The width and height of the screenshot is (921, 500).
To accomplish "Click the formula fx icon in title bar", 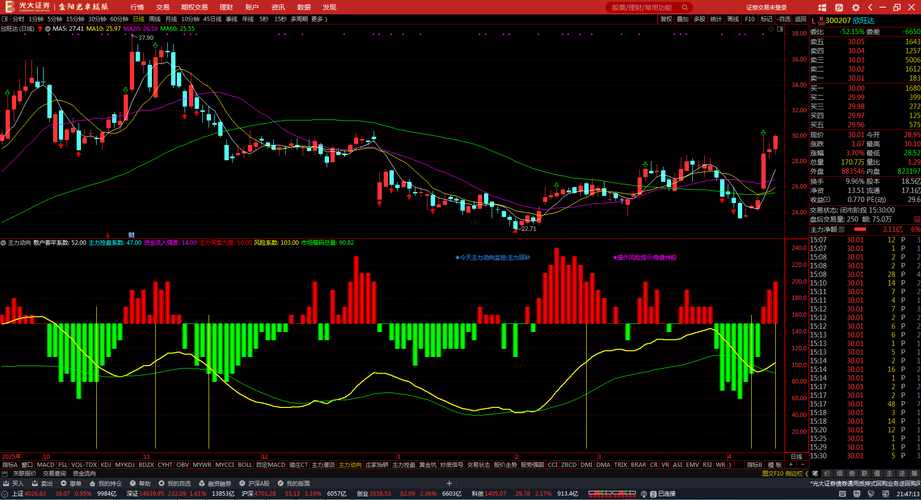I will point(839,8).
